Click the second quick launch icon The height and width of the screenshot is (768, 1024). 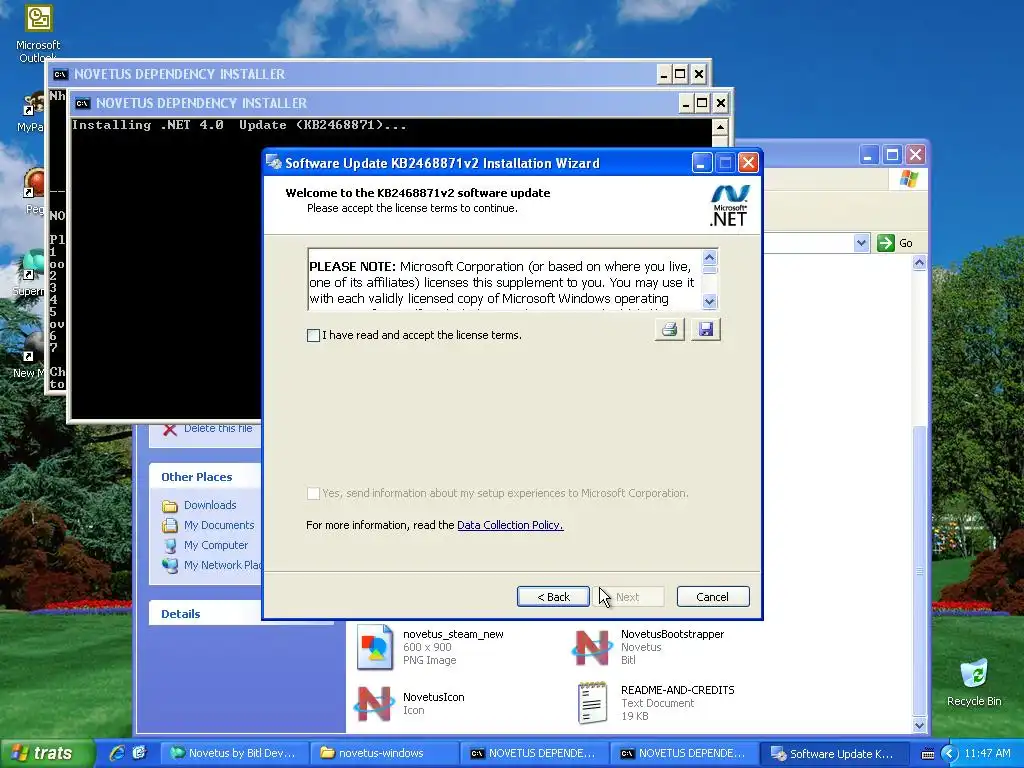[139, 753]
